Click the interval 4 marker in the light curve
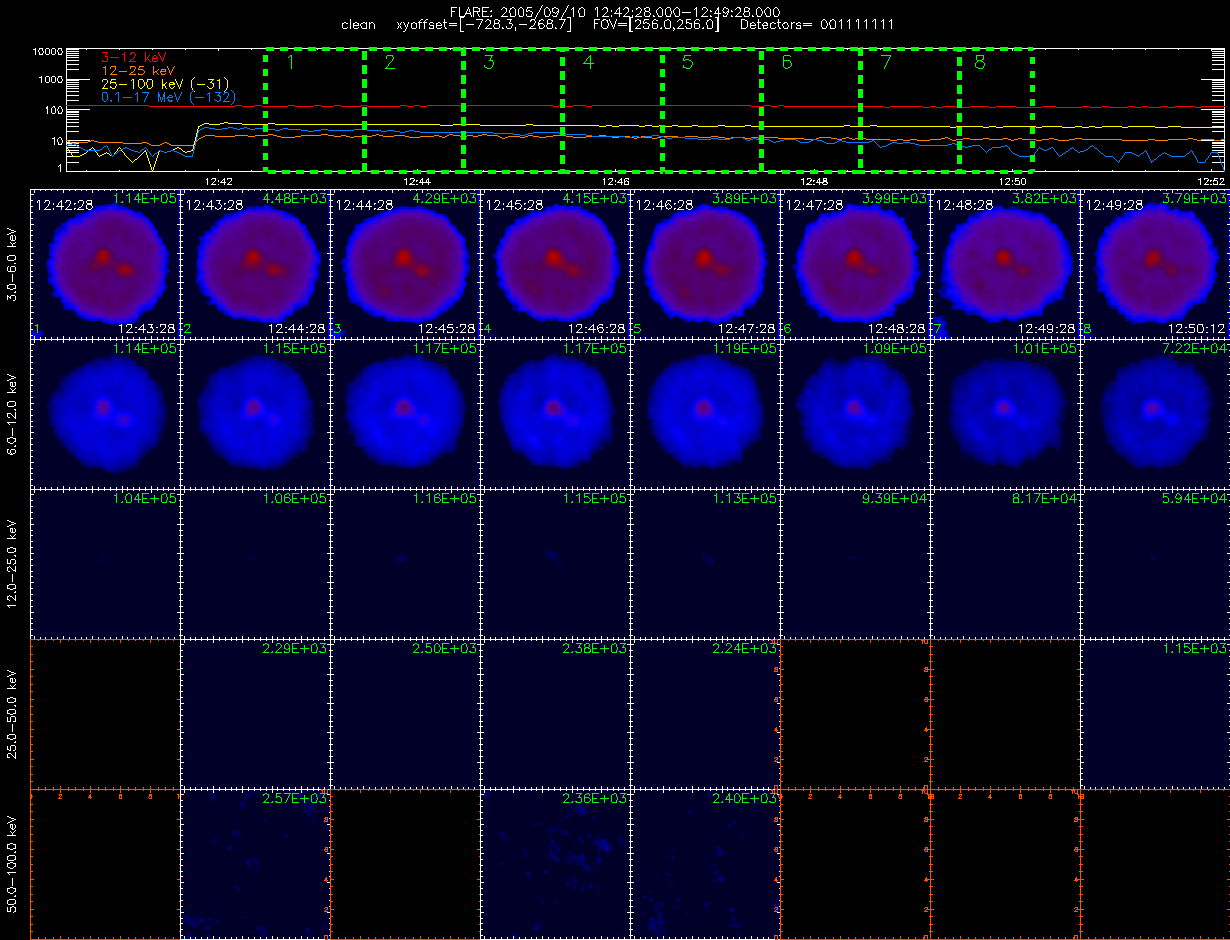1230x940 pixels. pyautogui.click(x=588, y=63)
